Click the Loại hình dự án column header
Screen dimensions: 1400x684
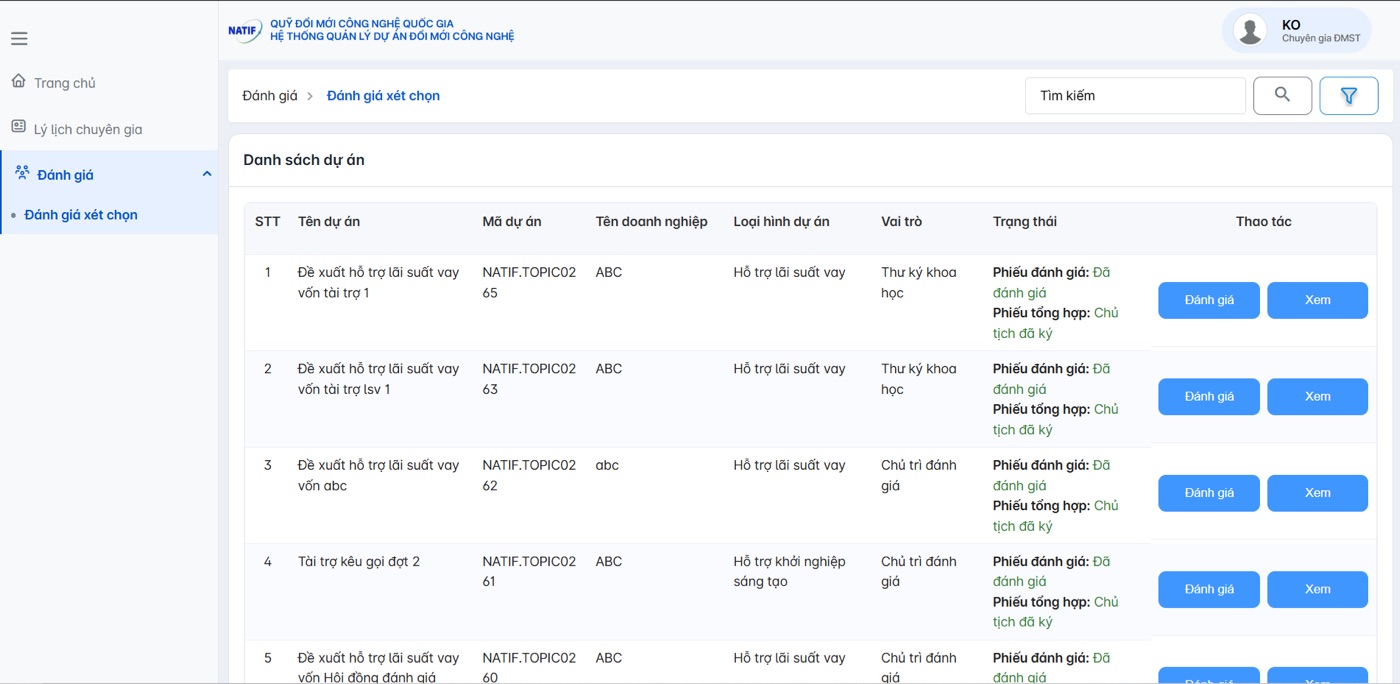pos(781,222)
